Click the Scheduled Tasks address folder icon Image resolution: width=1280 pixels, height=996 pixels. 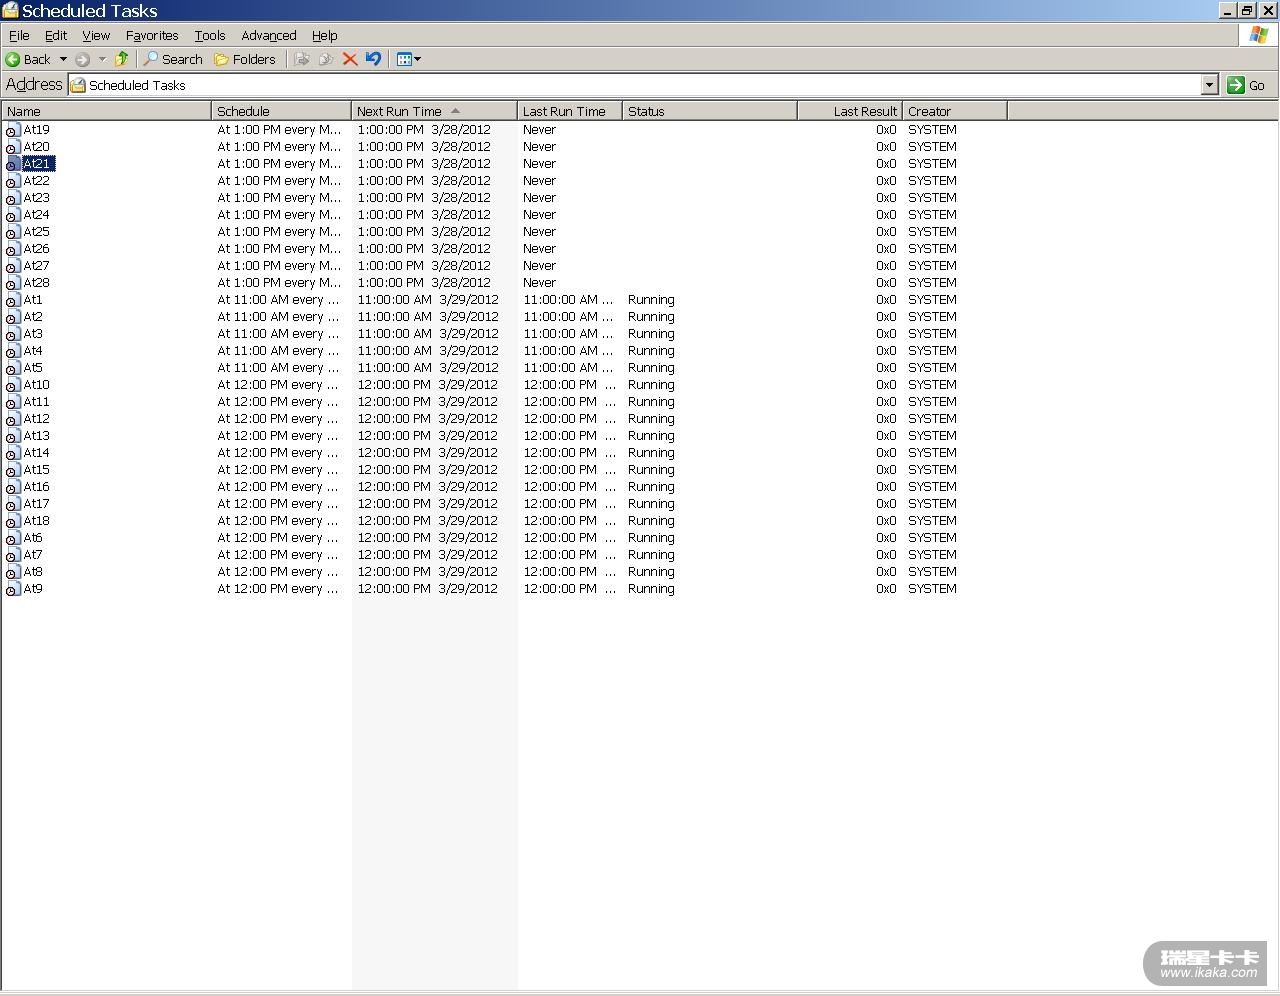pos(78,86)
